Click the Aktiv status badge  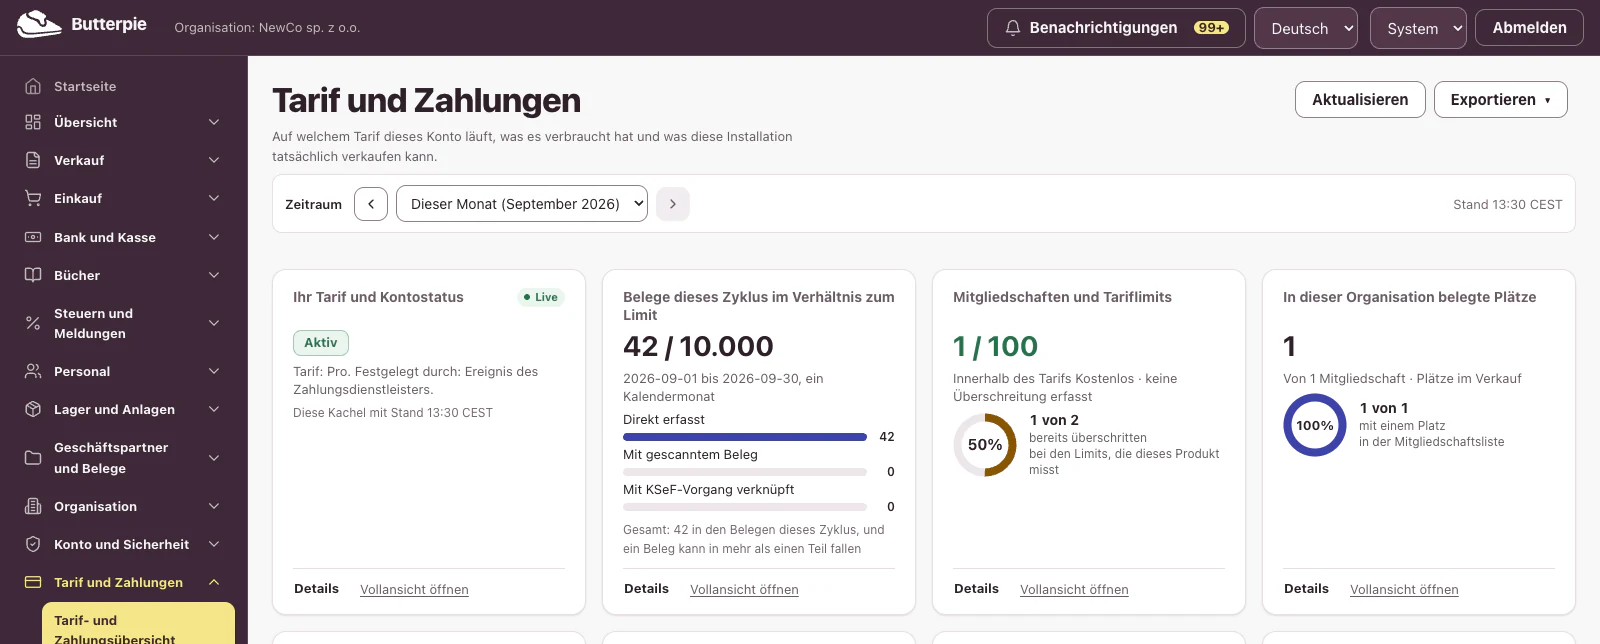(321, 343)
